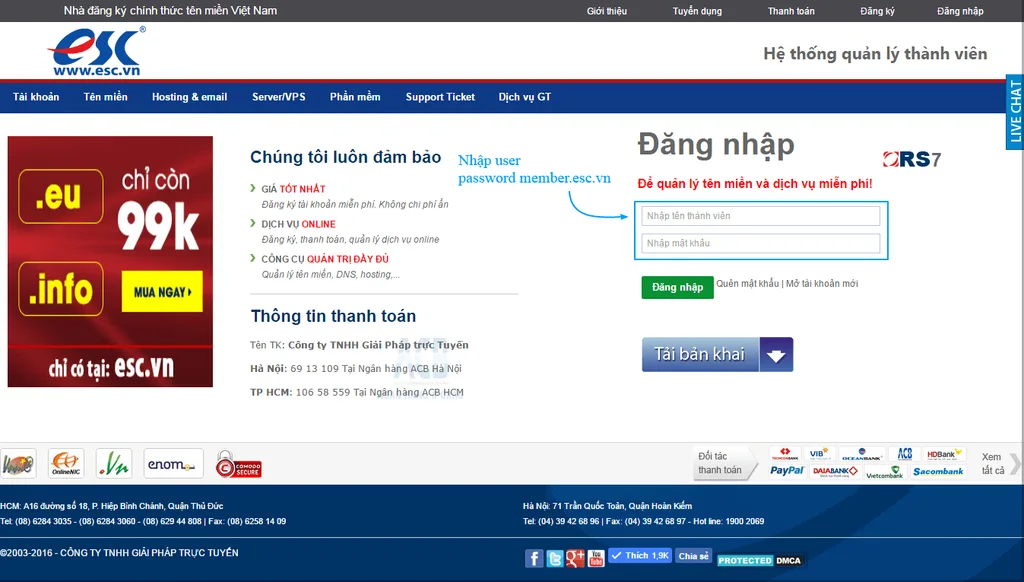Click the PayPal logo
Viewport: 1024px width, 582px height.
(786, 471)
